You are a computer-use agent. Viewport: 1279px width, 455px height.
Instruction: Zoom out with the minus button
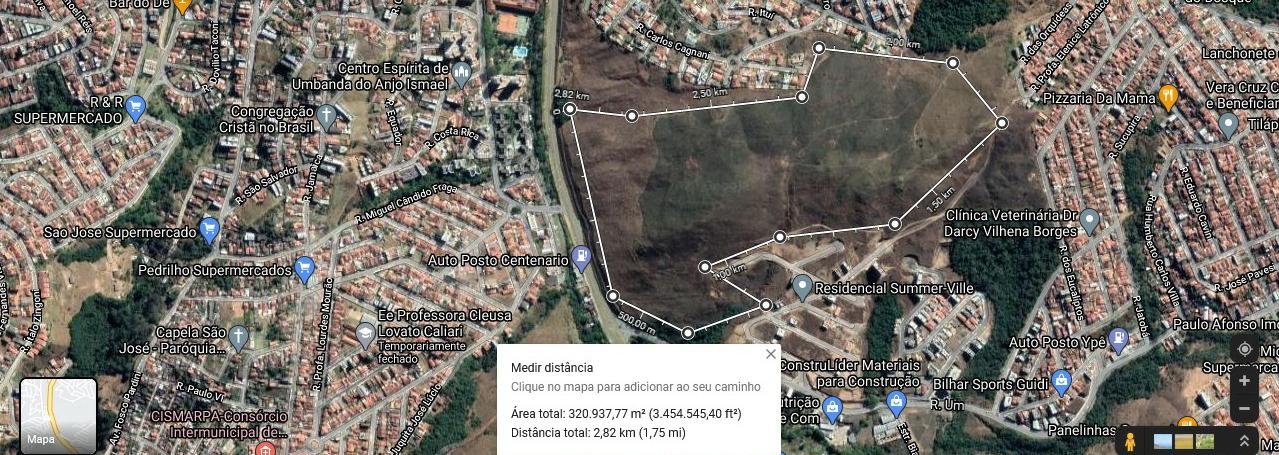(x=1245, y=408)
